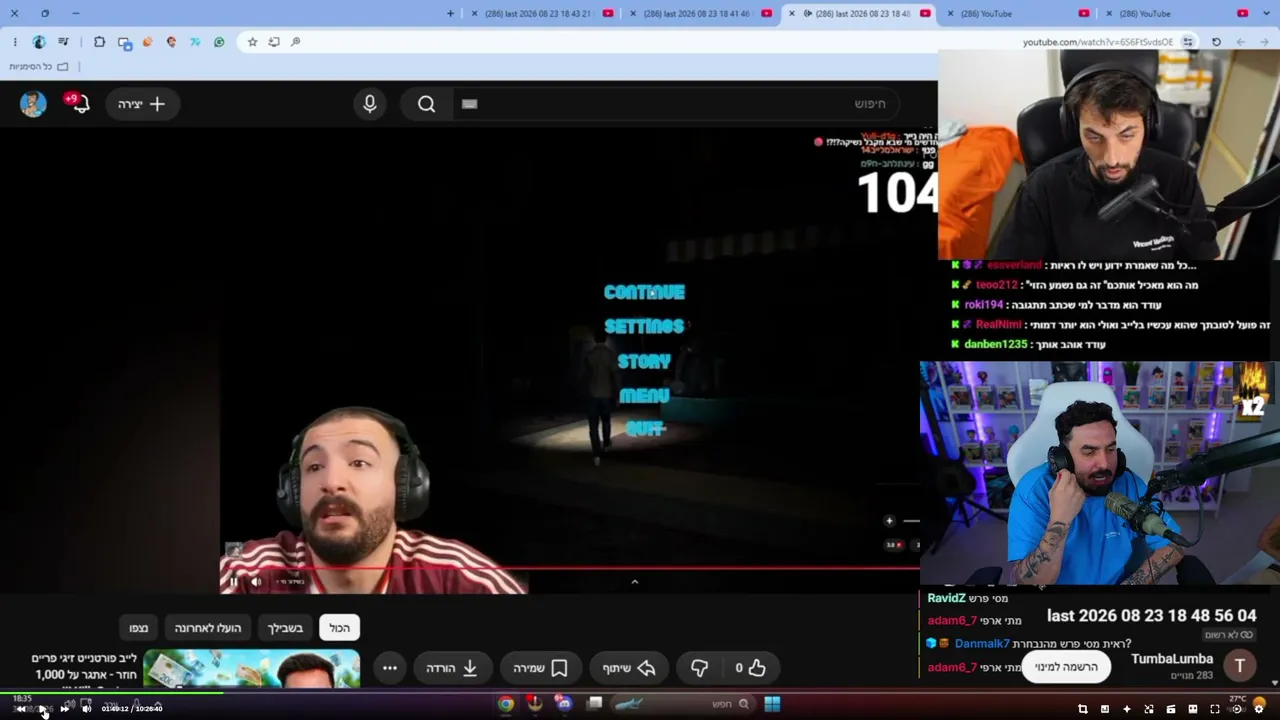
Task: Select the active 'last 2026 08 23 18 48' tab
Action: (860, 13)
